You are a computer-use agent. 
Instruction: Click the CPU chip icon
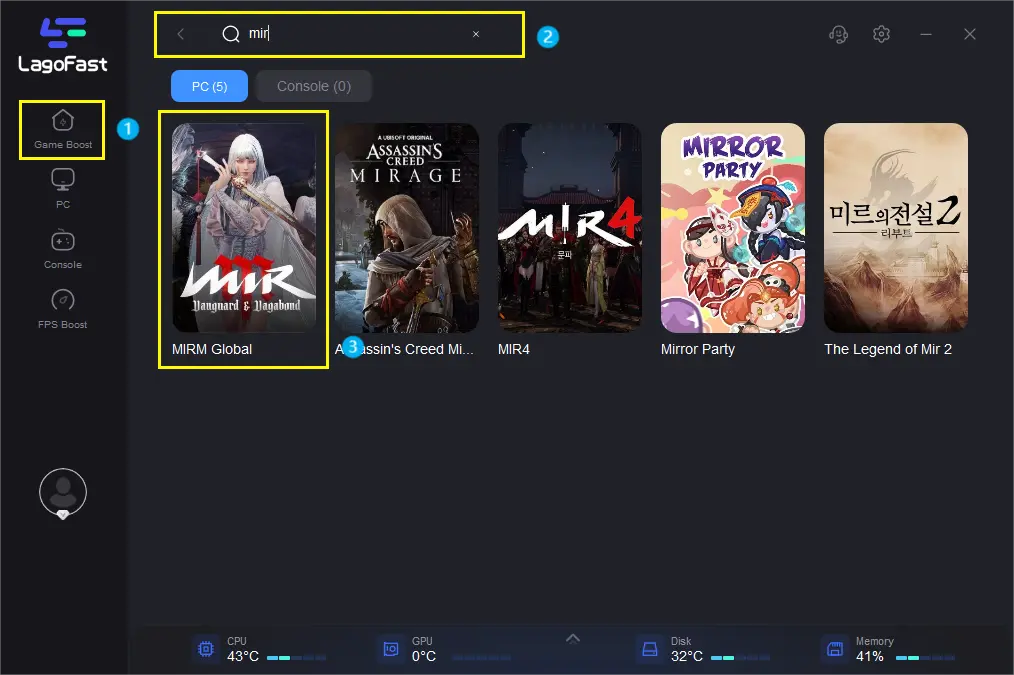point(206,648)
